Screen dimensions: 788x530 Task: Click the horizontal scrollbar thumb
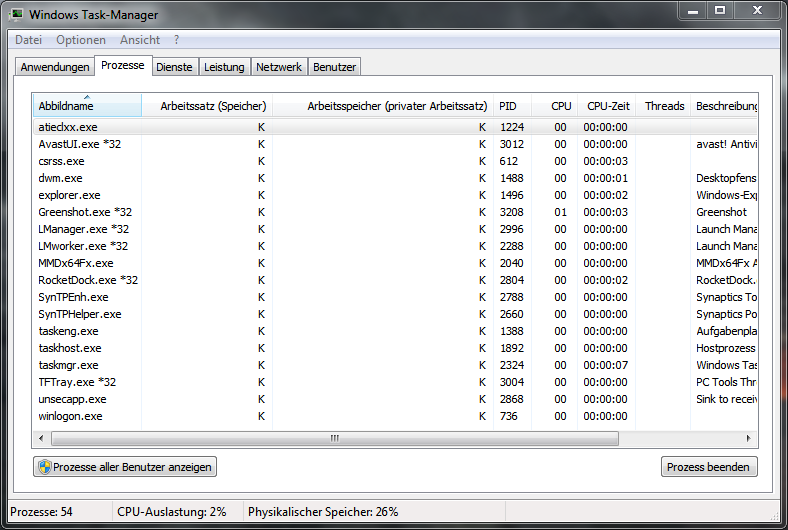(335, 438)
